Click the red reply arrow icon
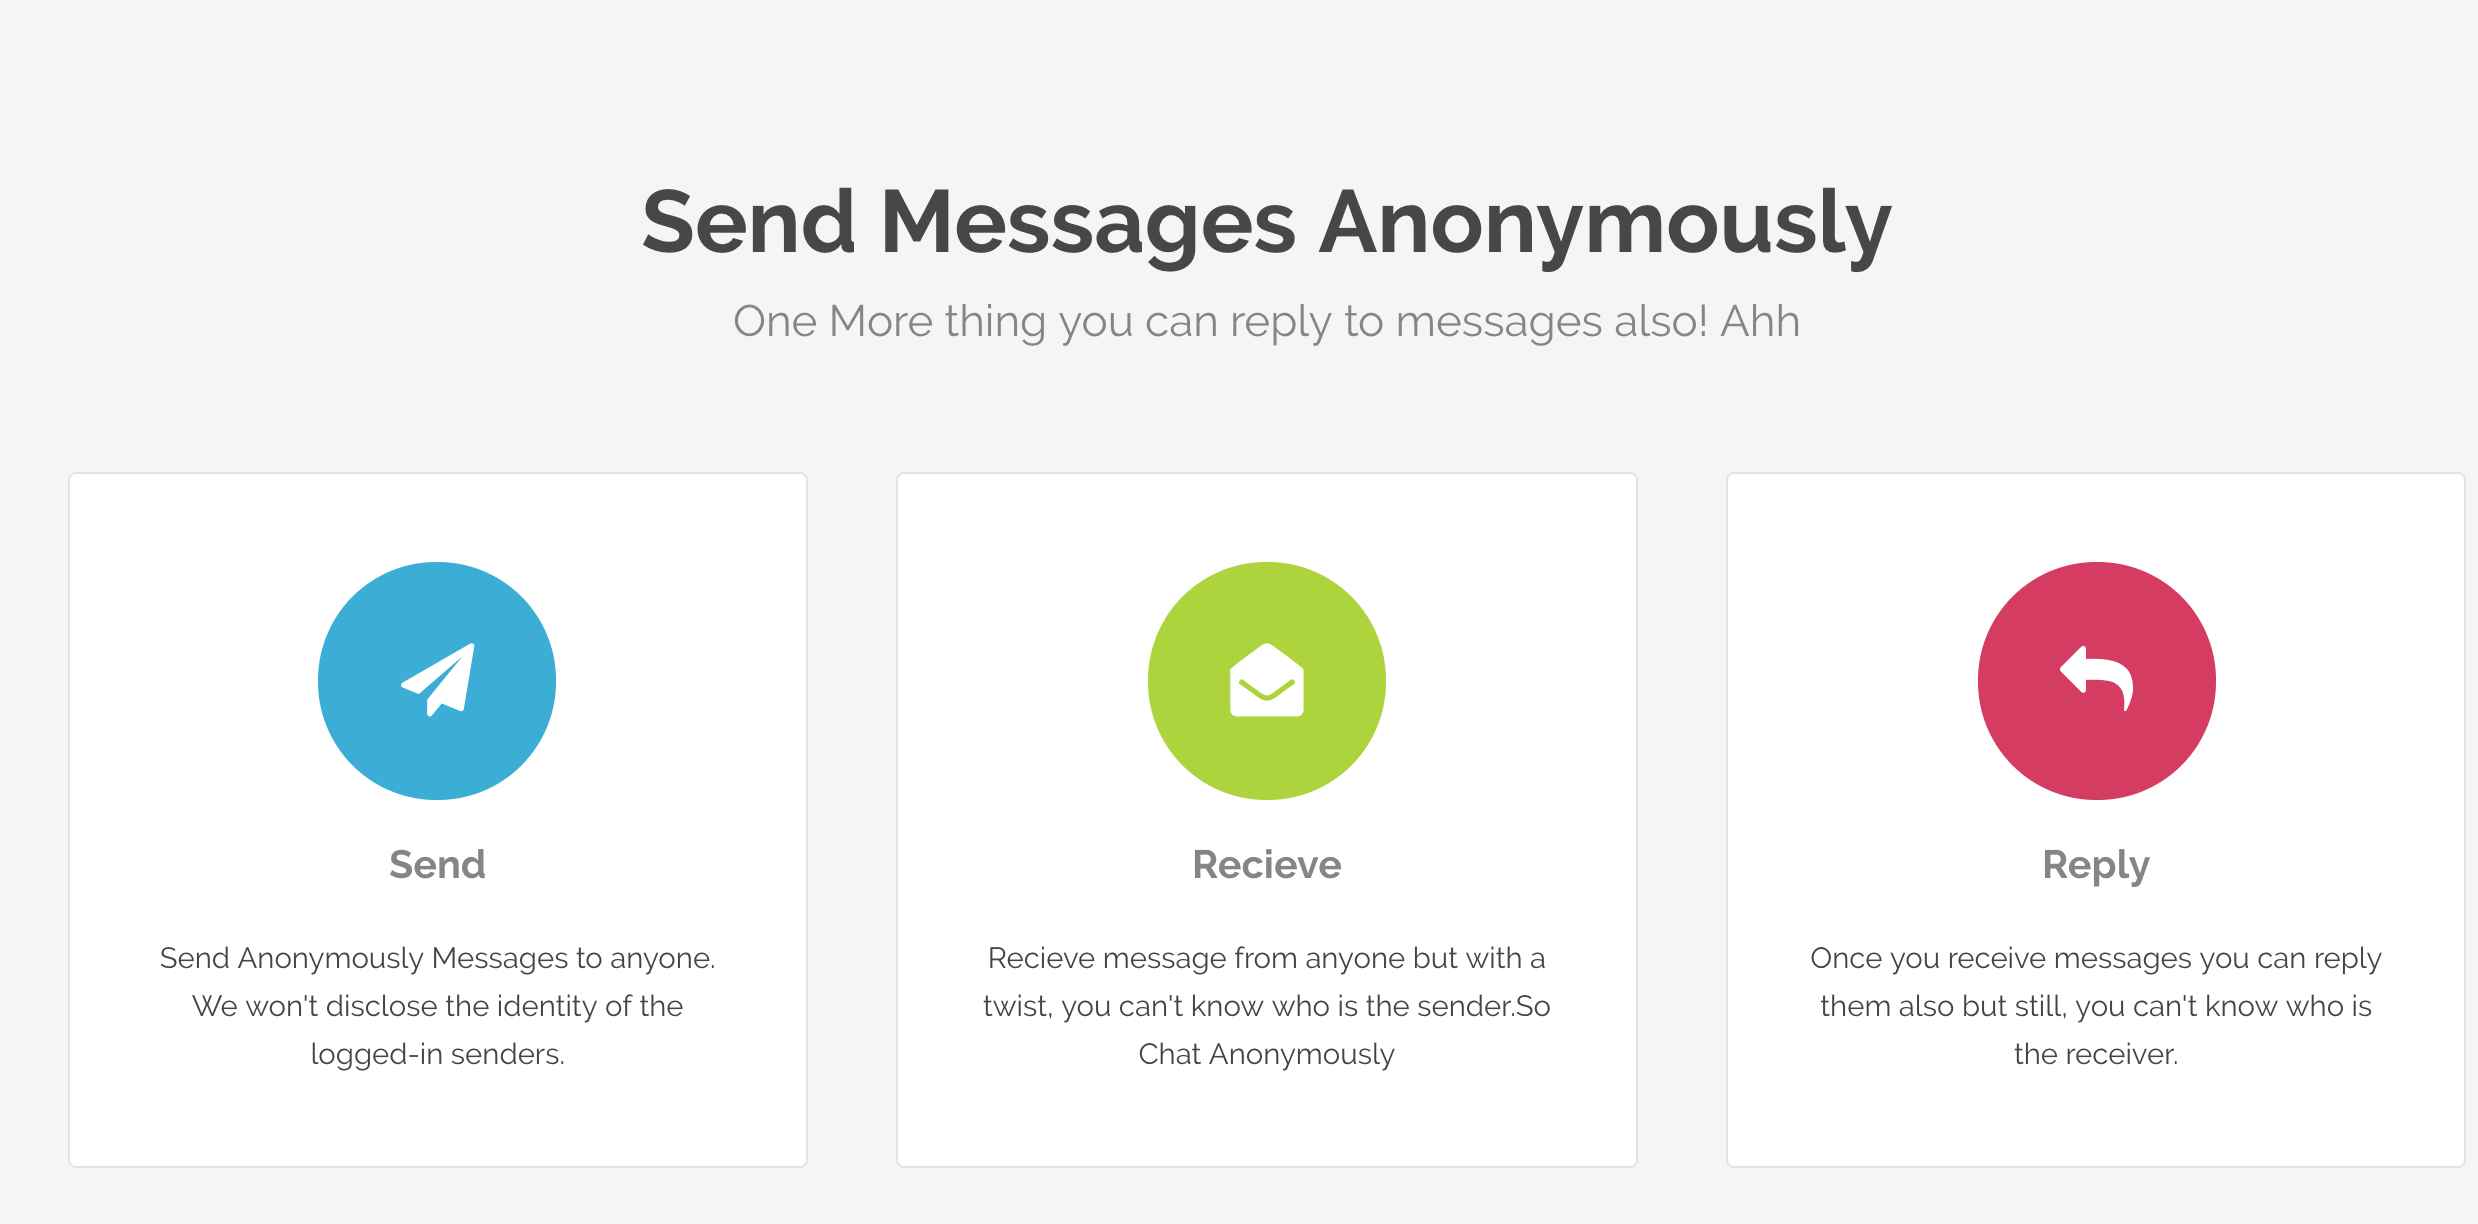 [2097, 681]
